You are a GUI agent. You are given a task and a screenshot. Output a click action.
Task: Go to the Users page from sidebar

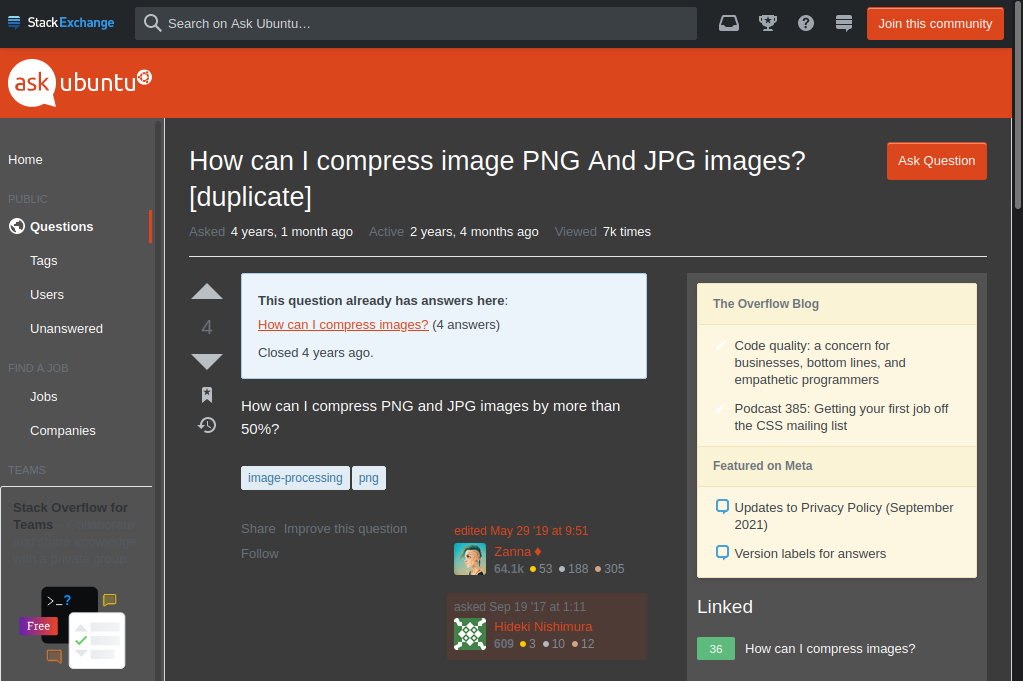(46, 294)
